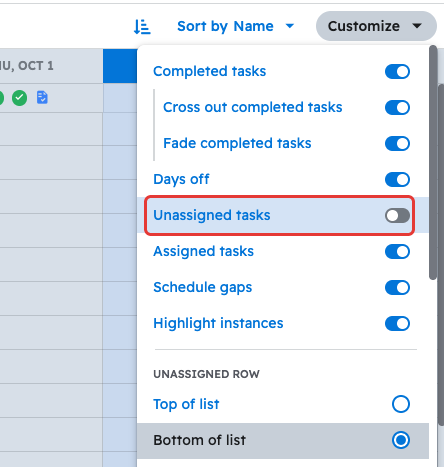The width and height of the screenshot is (444, 467).
Task: Select the Bottom of list radio button
Action: [401, 440]
